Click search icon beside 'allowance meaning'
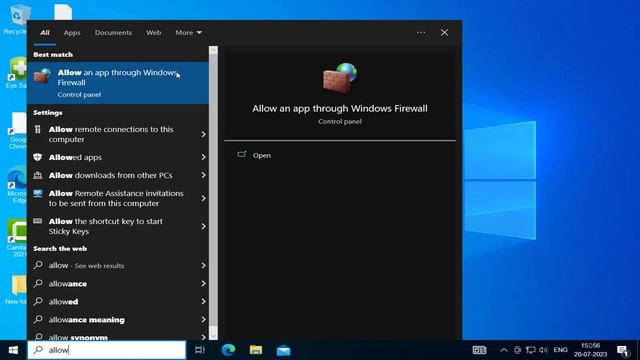The image size is (640, 360). click(38, 319)
